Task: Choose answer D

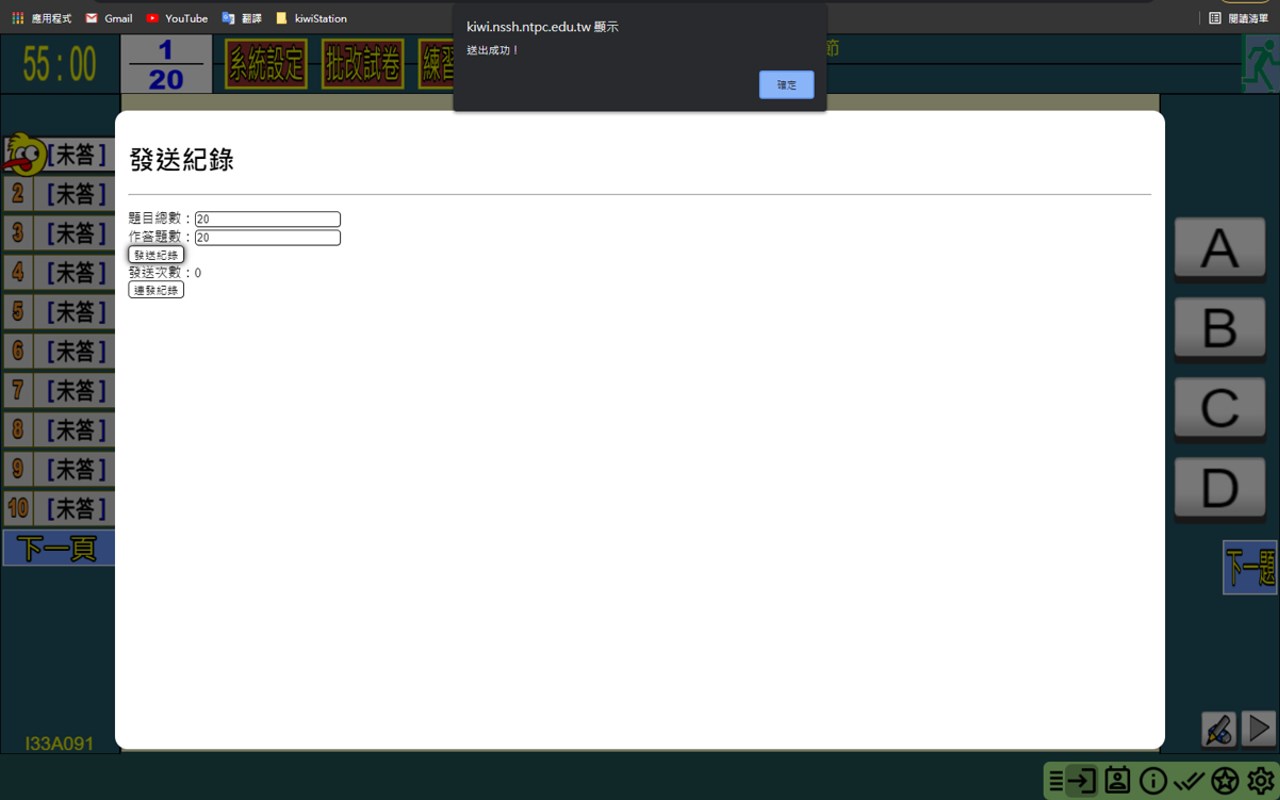Action: pyautogui.click(x=1219, y=488)
